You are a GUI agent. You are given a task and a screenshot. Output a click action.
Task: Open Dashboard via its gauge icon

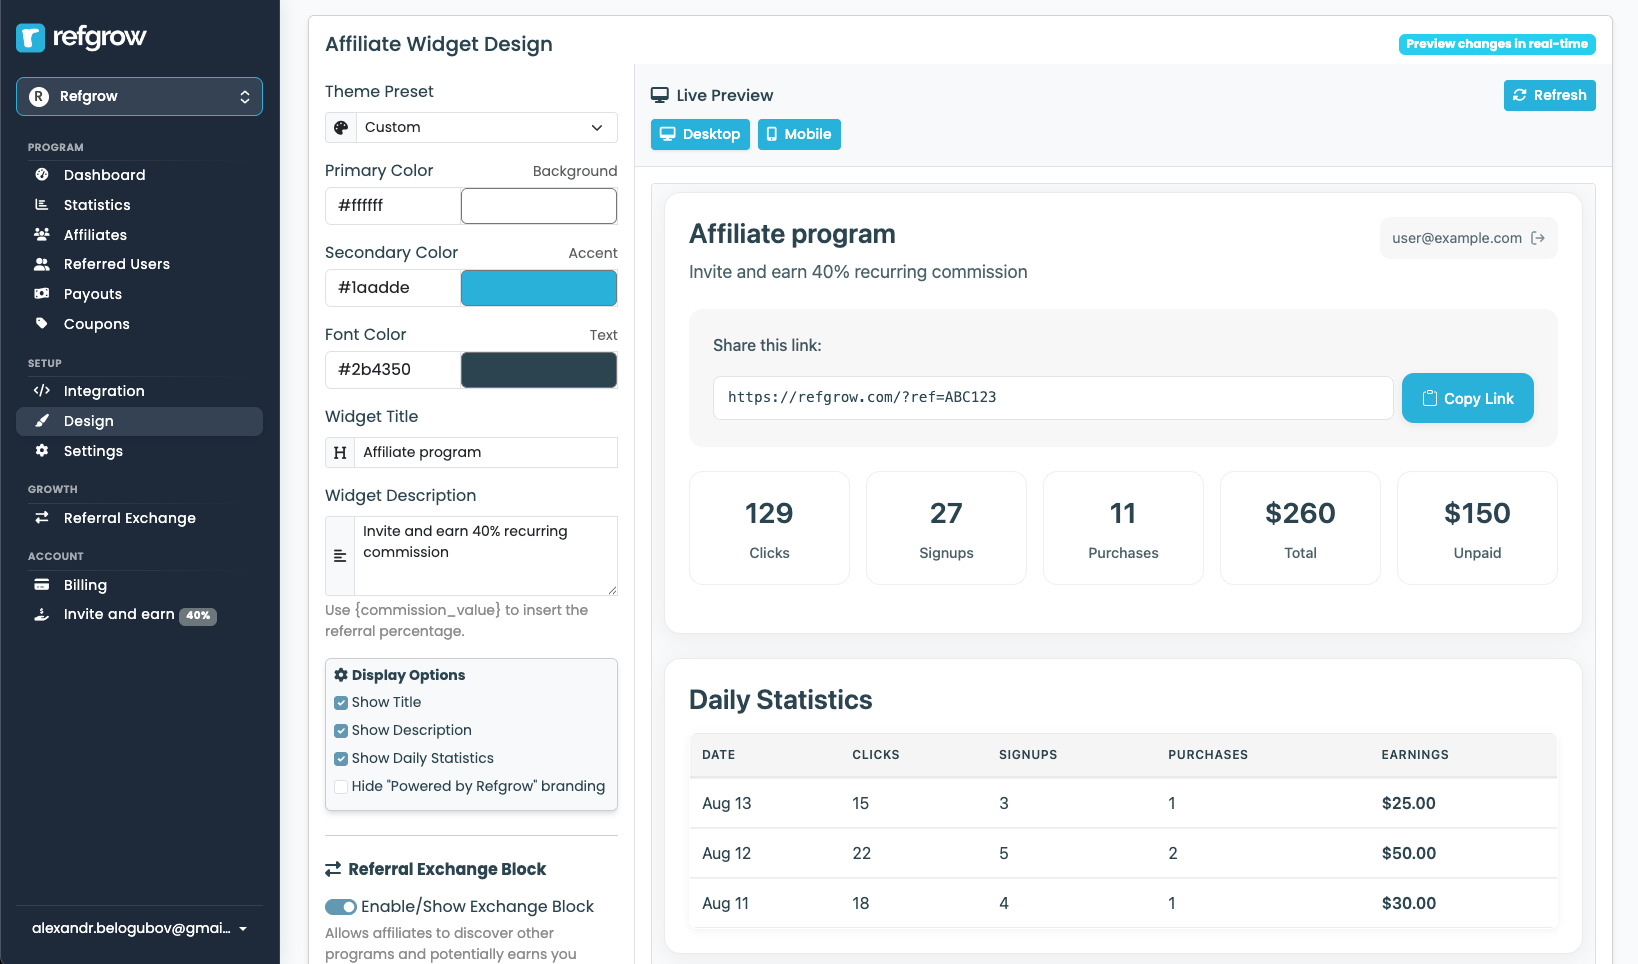42,175
